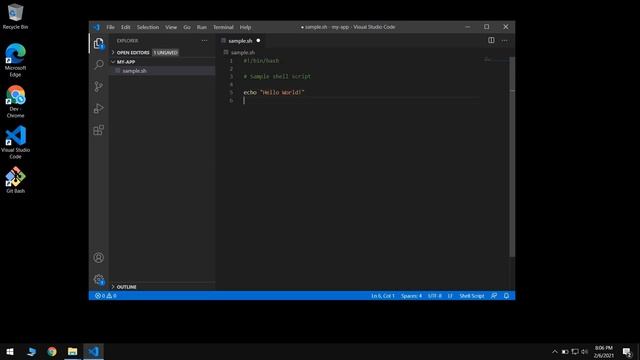Open the Search view icon
Image resolution: width=640 pixels, height=360 pixels.
[x=99, y=65]
